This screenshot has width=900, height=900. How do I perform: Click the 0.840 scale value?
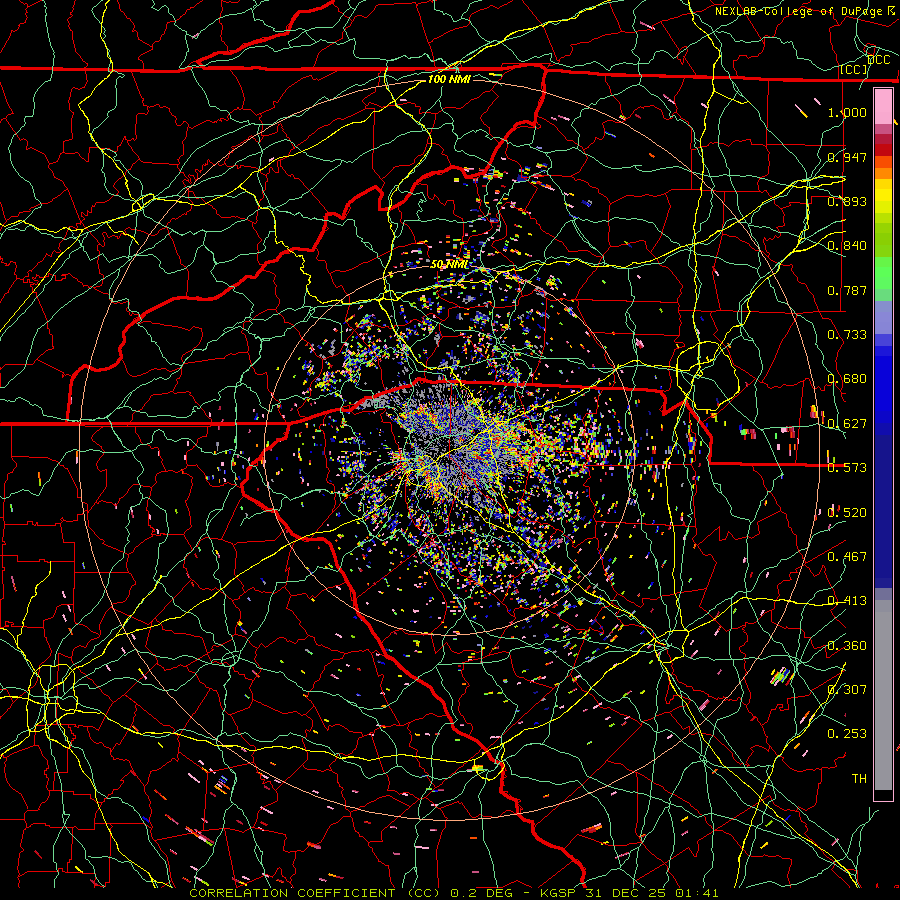click(847, 246)
